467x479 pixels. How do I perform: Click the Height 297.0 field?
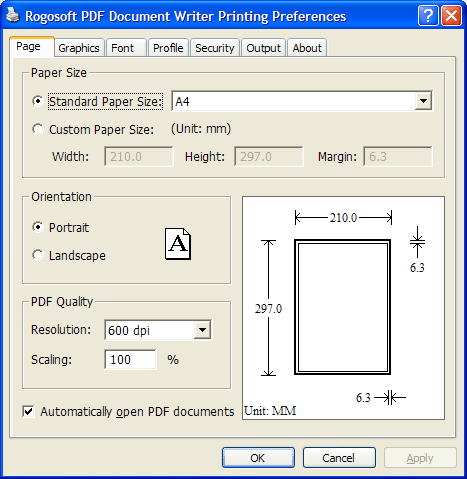coord(269,156)
